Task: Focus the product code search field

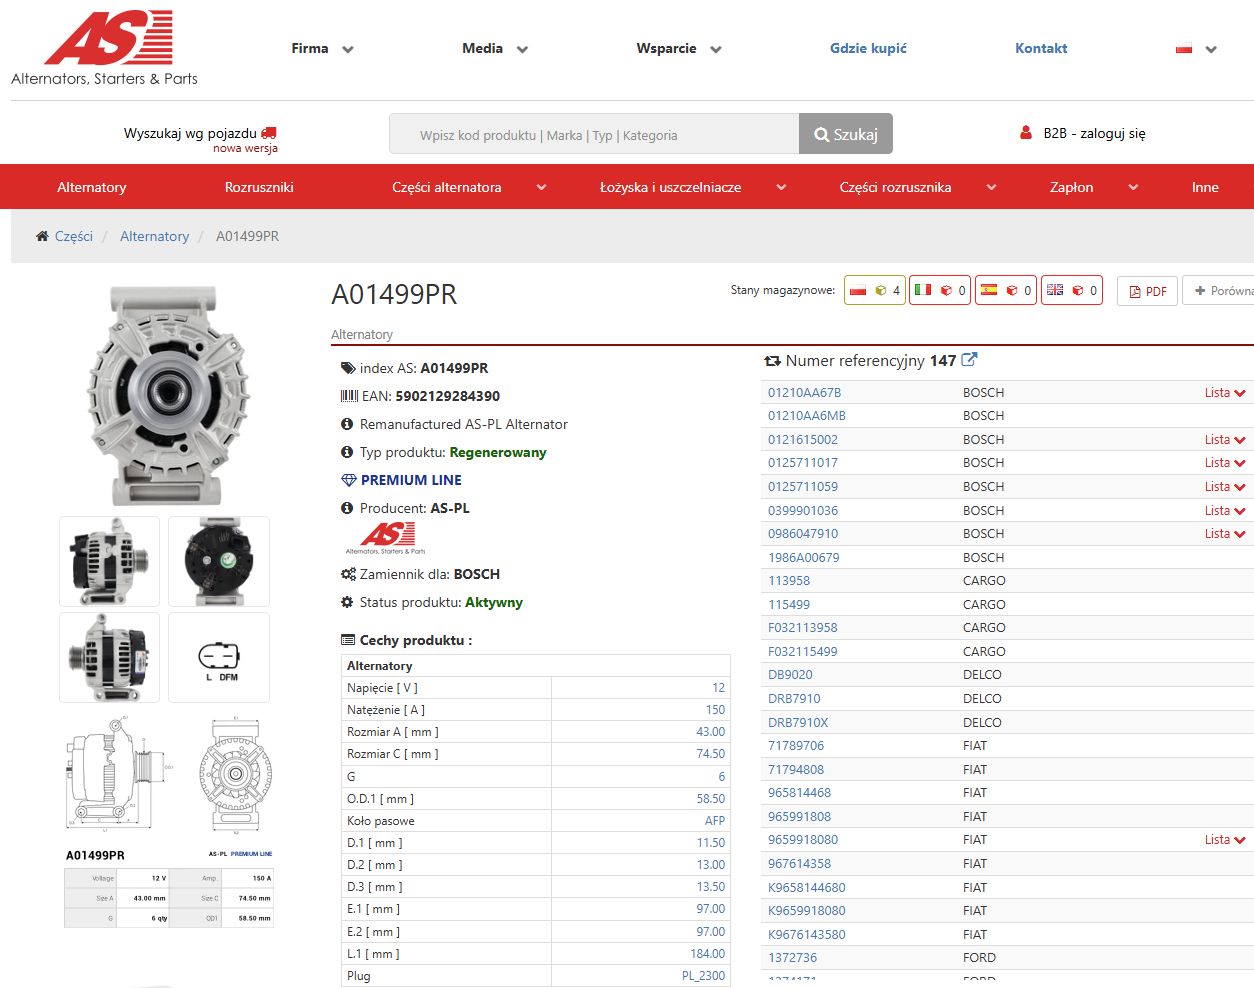Action: [x=594, y=134]
